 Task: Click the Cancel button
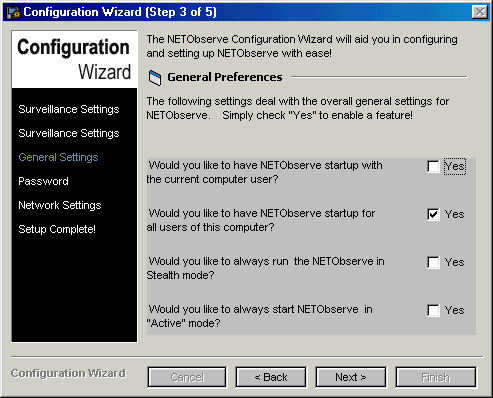[187, 377]
